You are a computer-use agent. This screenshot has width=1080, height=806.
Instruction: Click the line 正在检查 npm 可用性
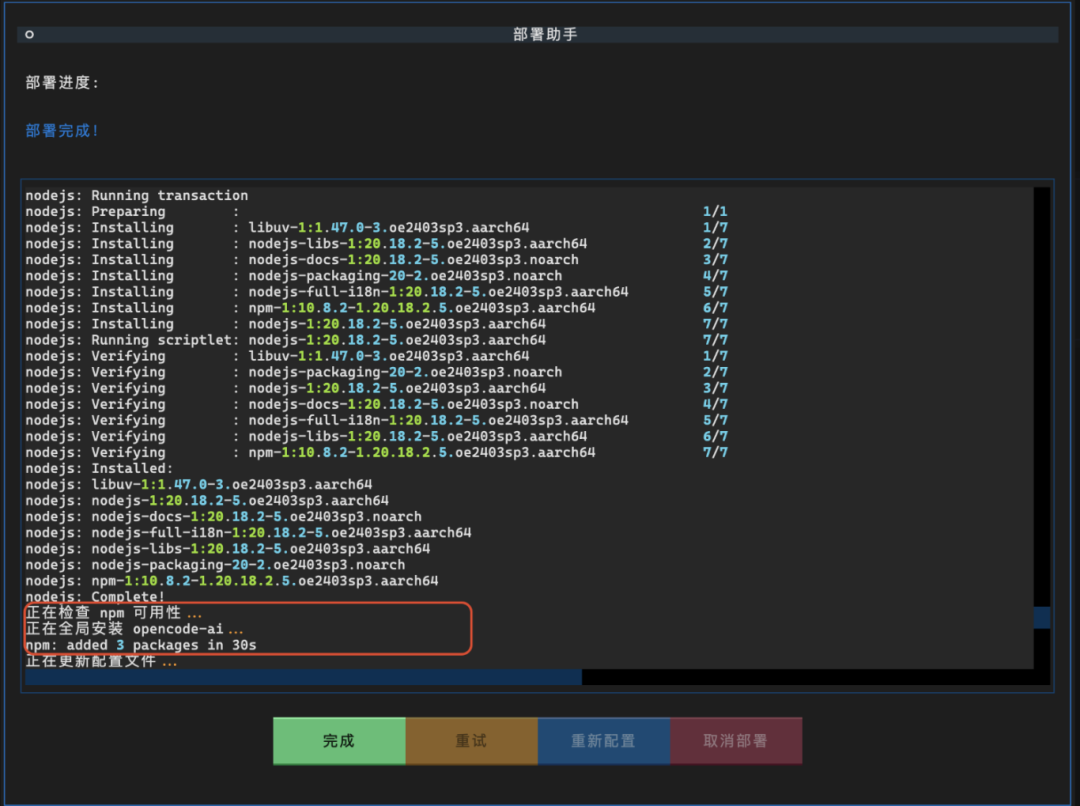[x=114, y=613]
